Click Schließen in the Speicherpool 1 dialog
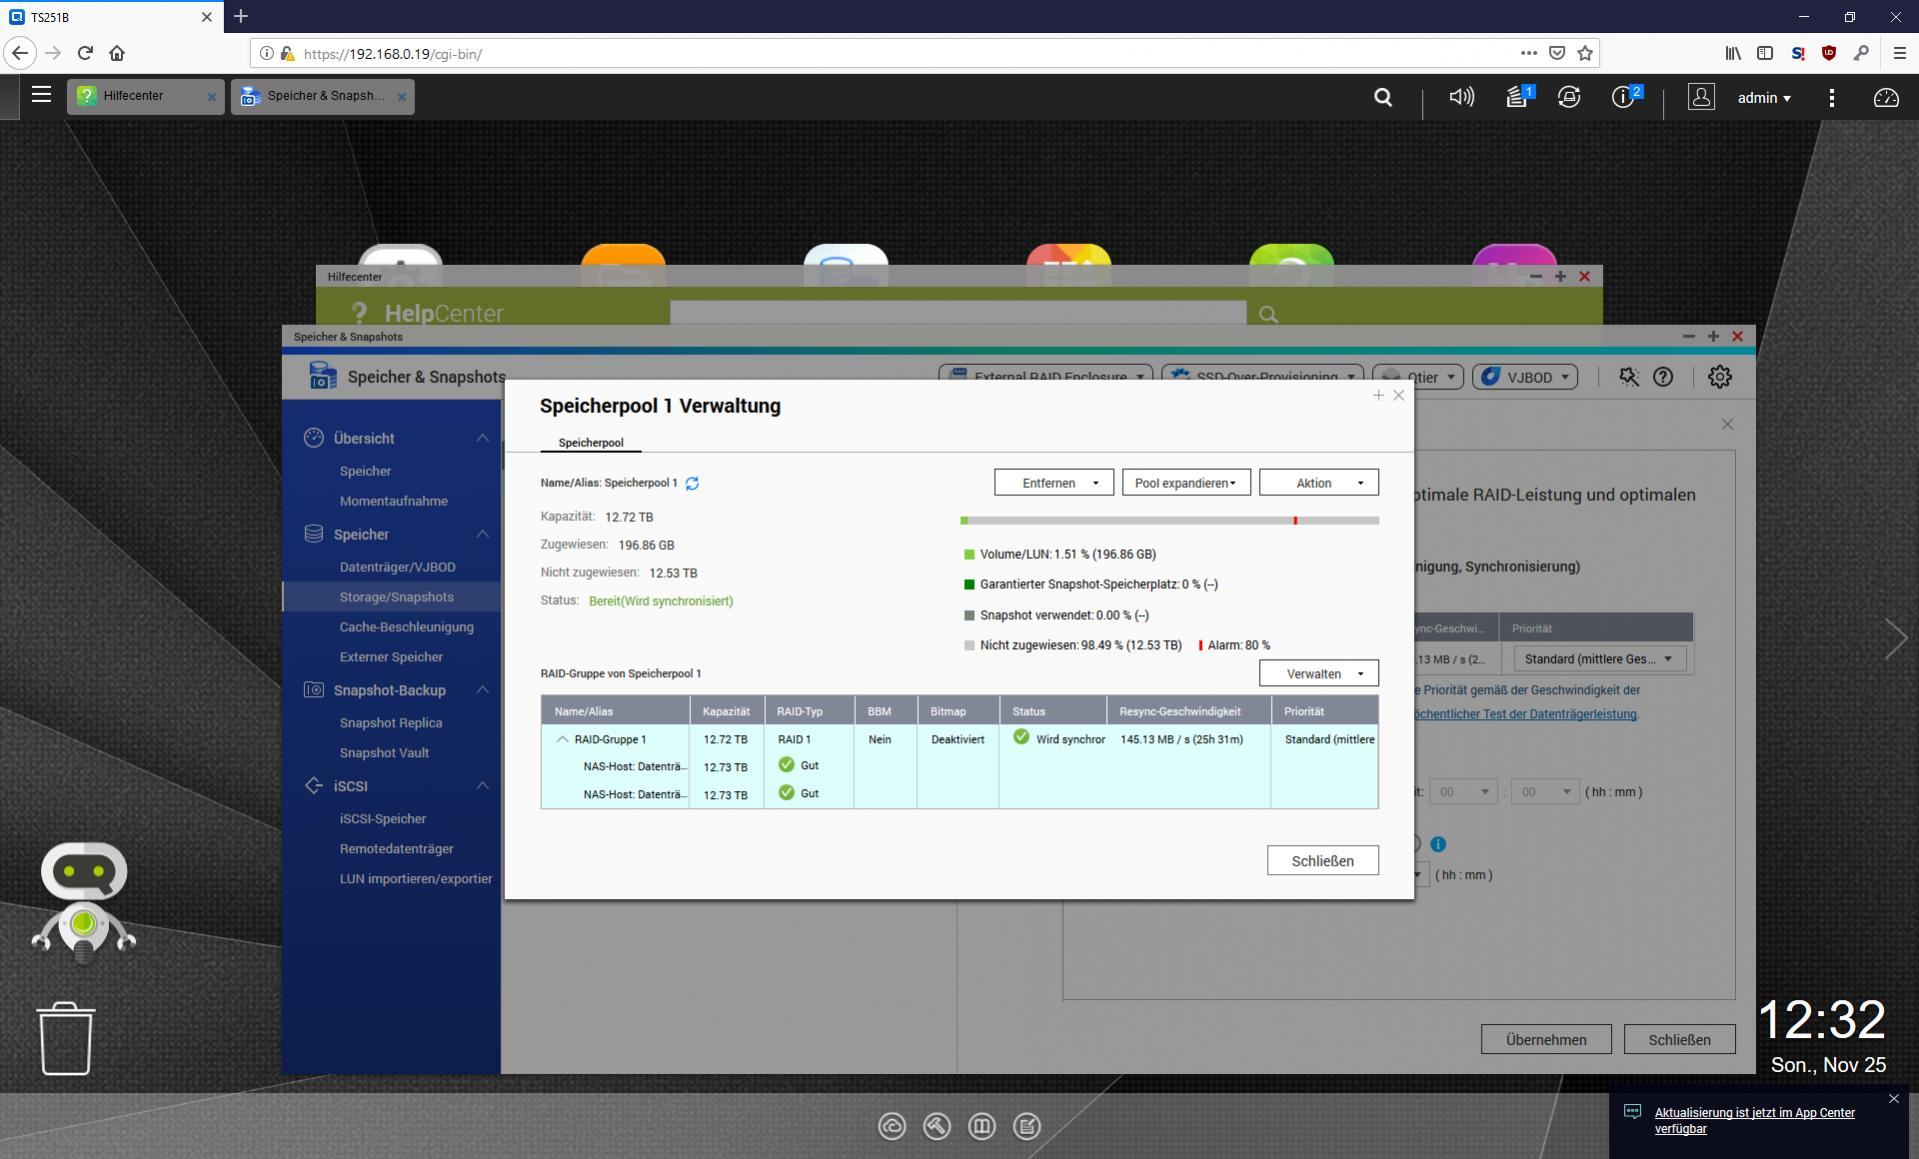Viewport: 1919px width, 1159px height. tap(1322, 861)
